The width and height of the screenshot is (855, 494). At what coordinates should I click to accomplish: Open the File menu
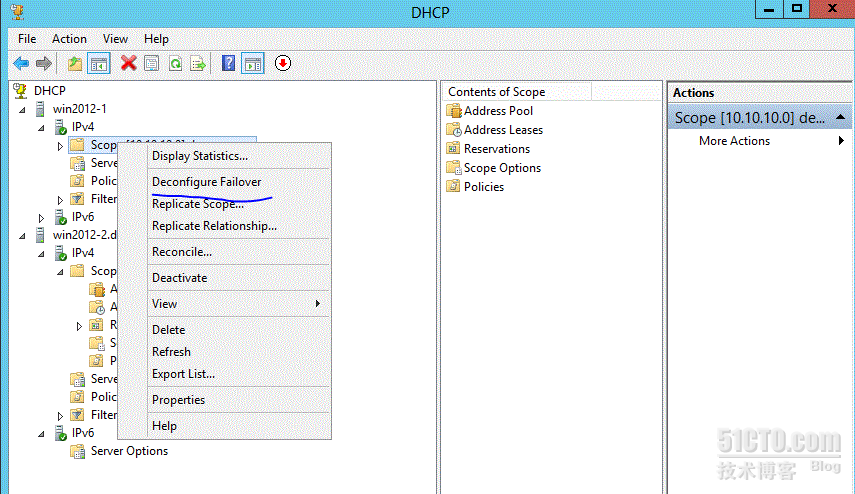[27, 39]
